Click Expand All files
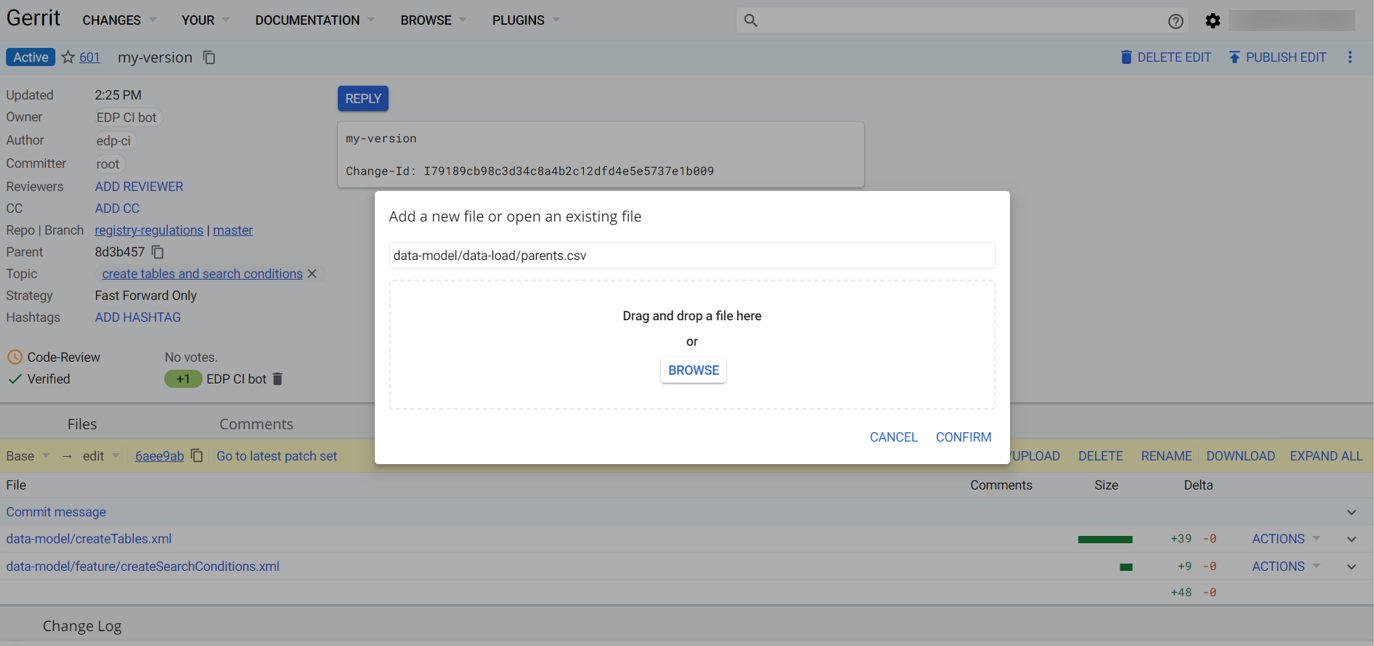1374x646 pixels. (1326, 455)
